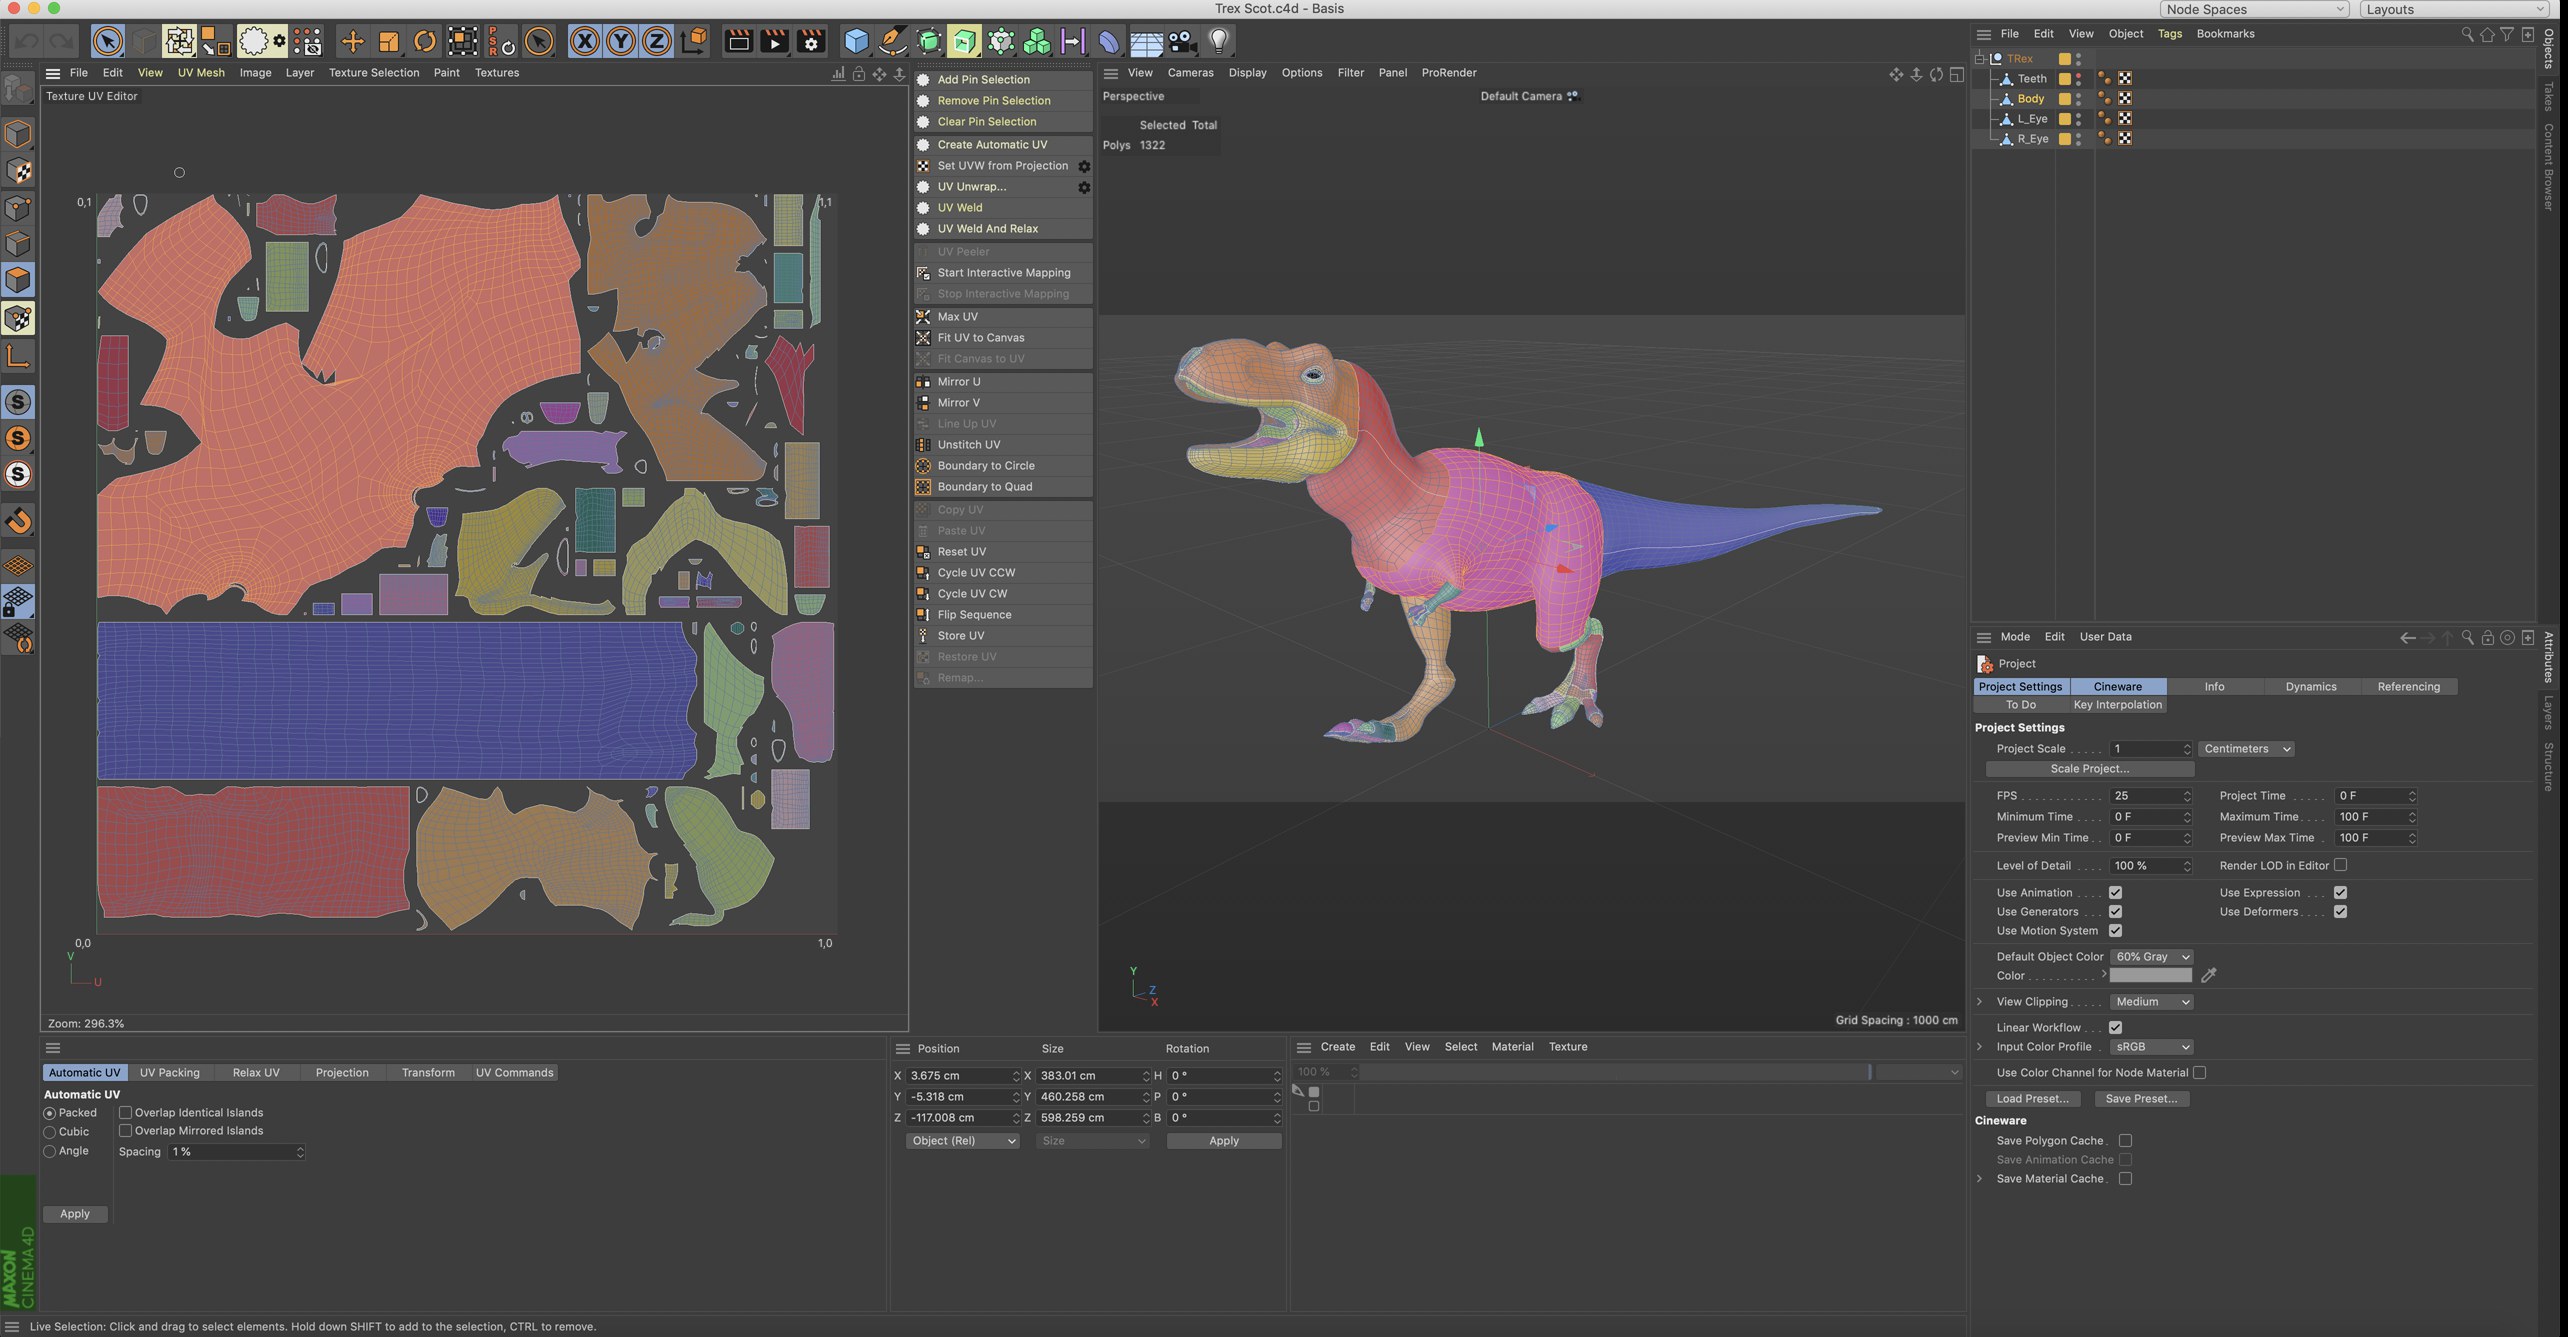This screenshot has height=1337, width=2568.
Task: Toggle X axis lock
Action: tap(585, 41)
